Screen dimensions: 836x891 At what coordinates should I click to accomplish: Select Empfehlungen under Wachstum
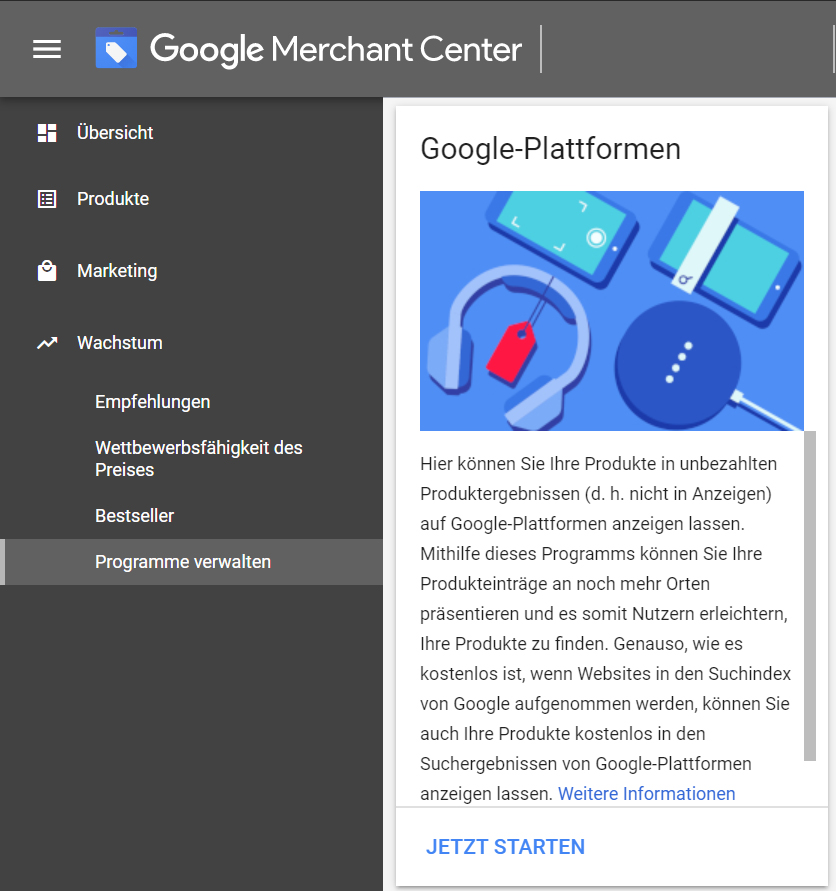click(152, 402)
